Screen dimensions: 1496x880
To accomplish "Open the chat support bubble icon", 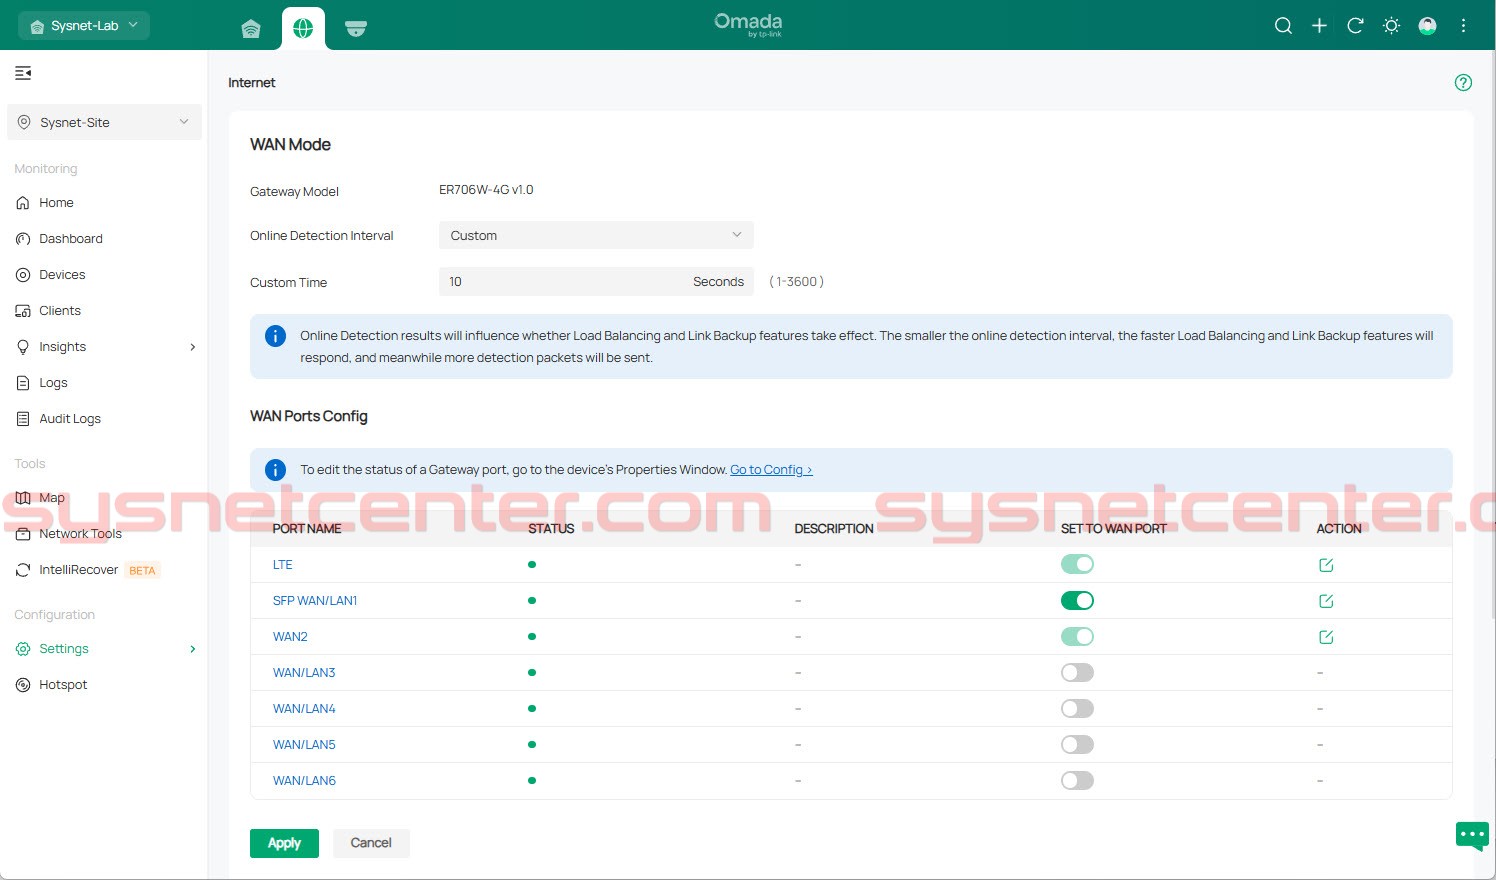I will [x=1471, y=835].
